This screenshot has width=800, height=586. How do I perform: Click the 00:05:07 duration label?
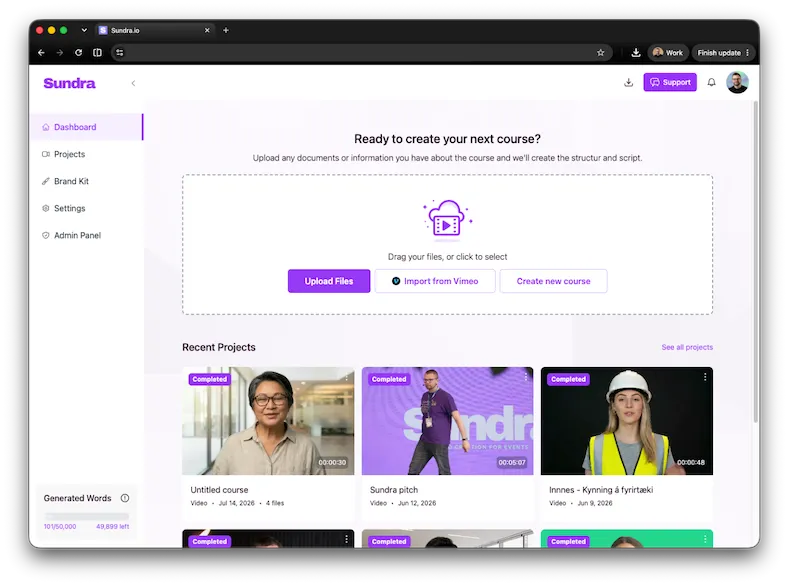[512, 462]
